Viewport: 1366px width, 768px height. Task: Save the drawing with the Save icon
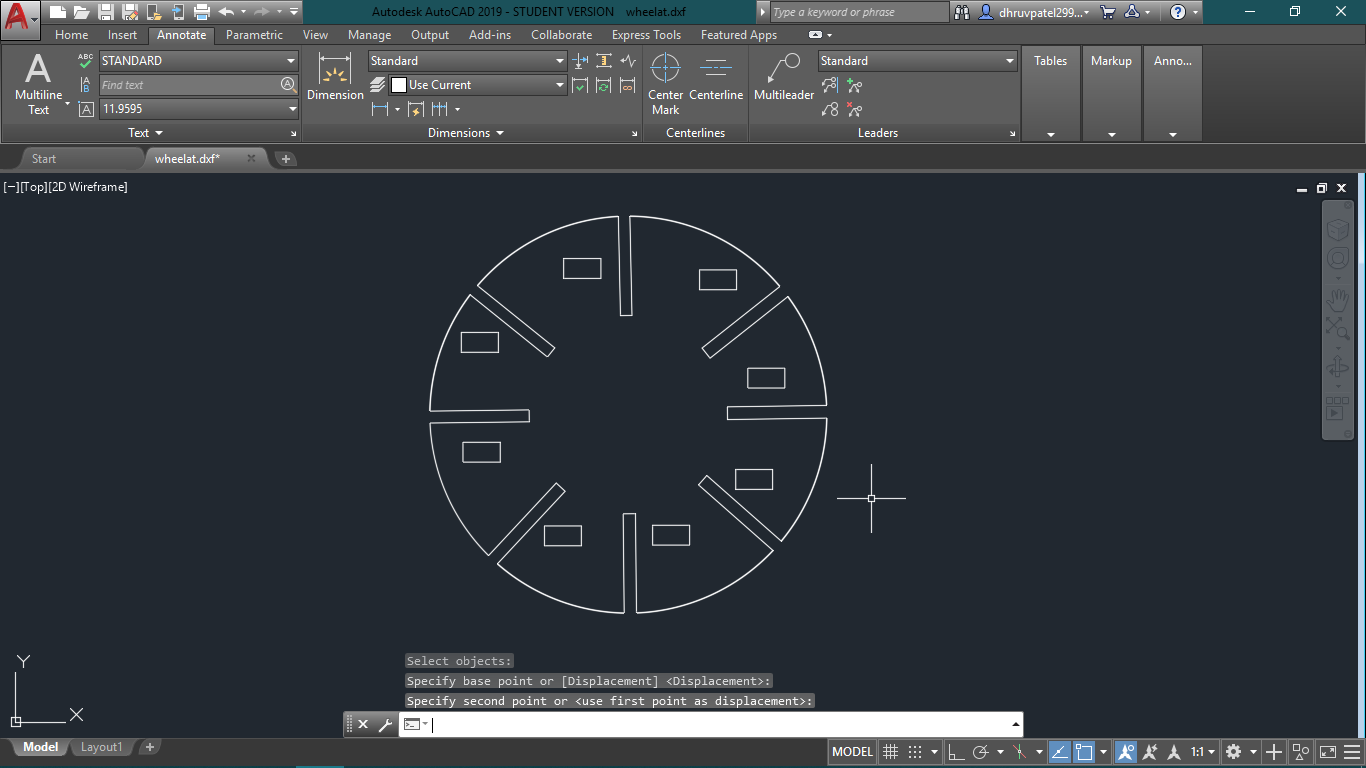106,12
